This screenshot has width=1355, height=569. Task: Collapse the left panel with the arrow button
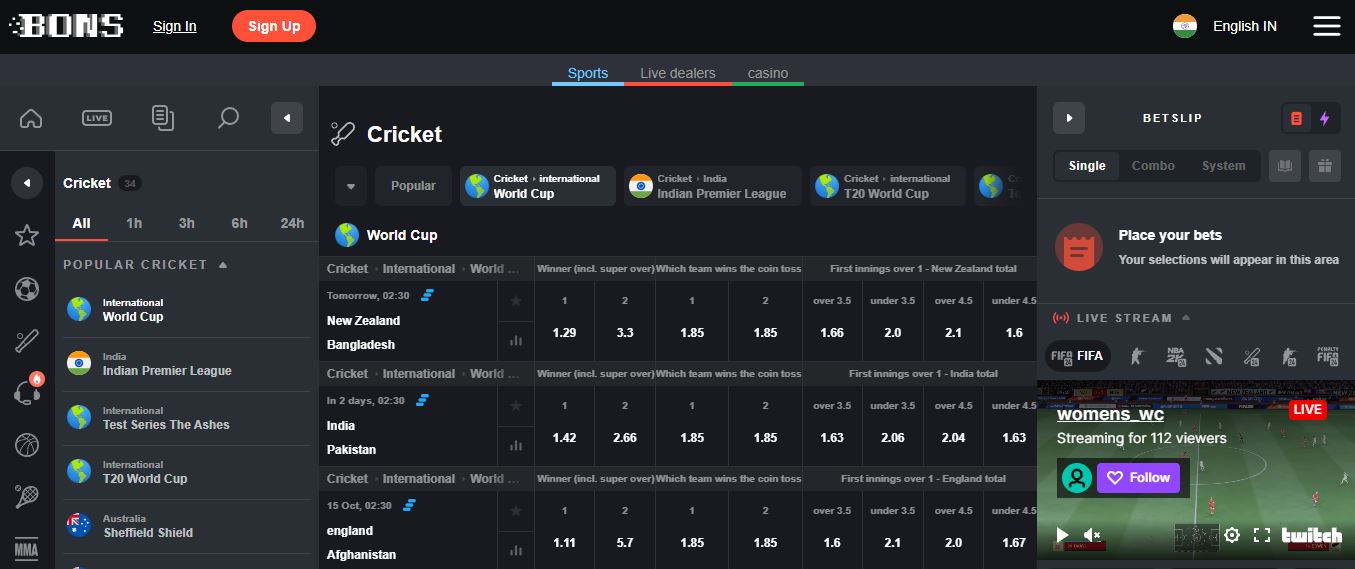[x=287, y=118]
